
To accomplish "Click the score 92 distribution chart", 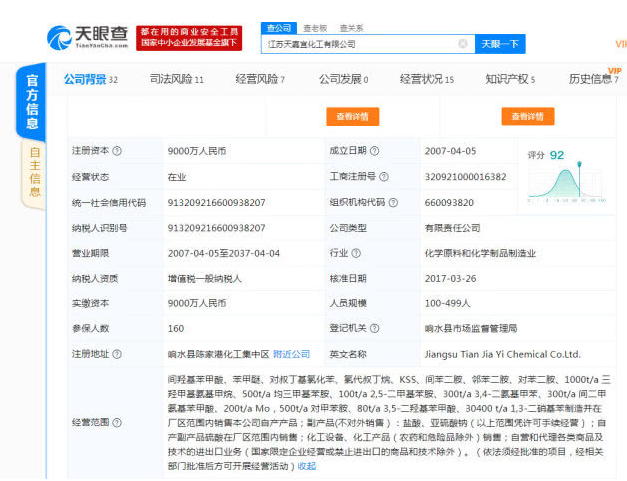I will click(x=567, y=183).
